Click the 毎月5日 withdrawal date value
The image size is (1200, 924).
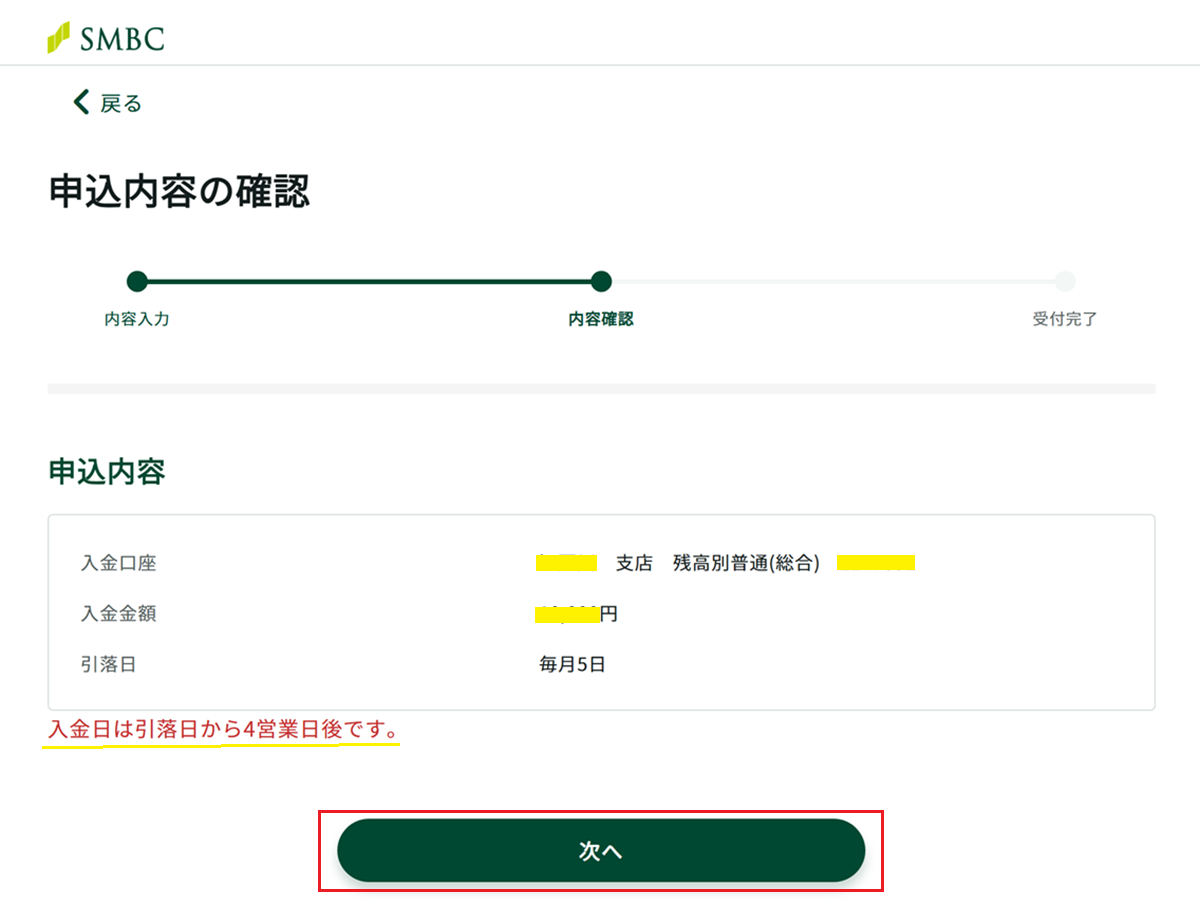click(572, 664)
